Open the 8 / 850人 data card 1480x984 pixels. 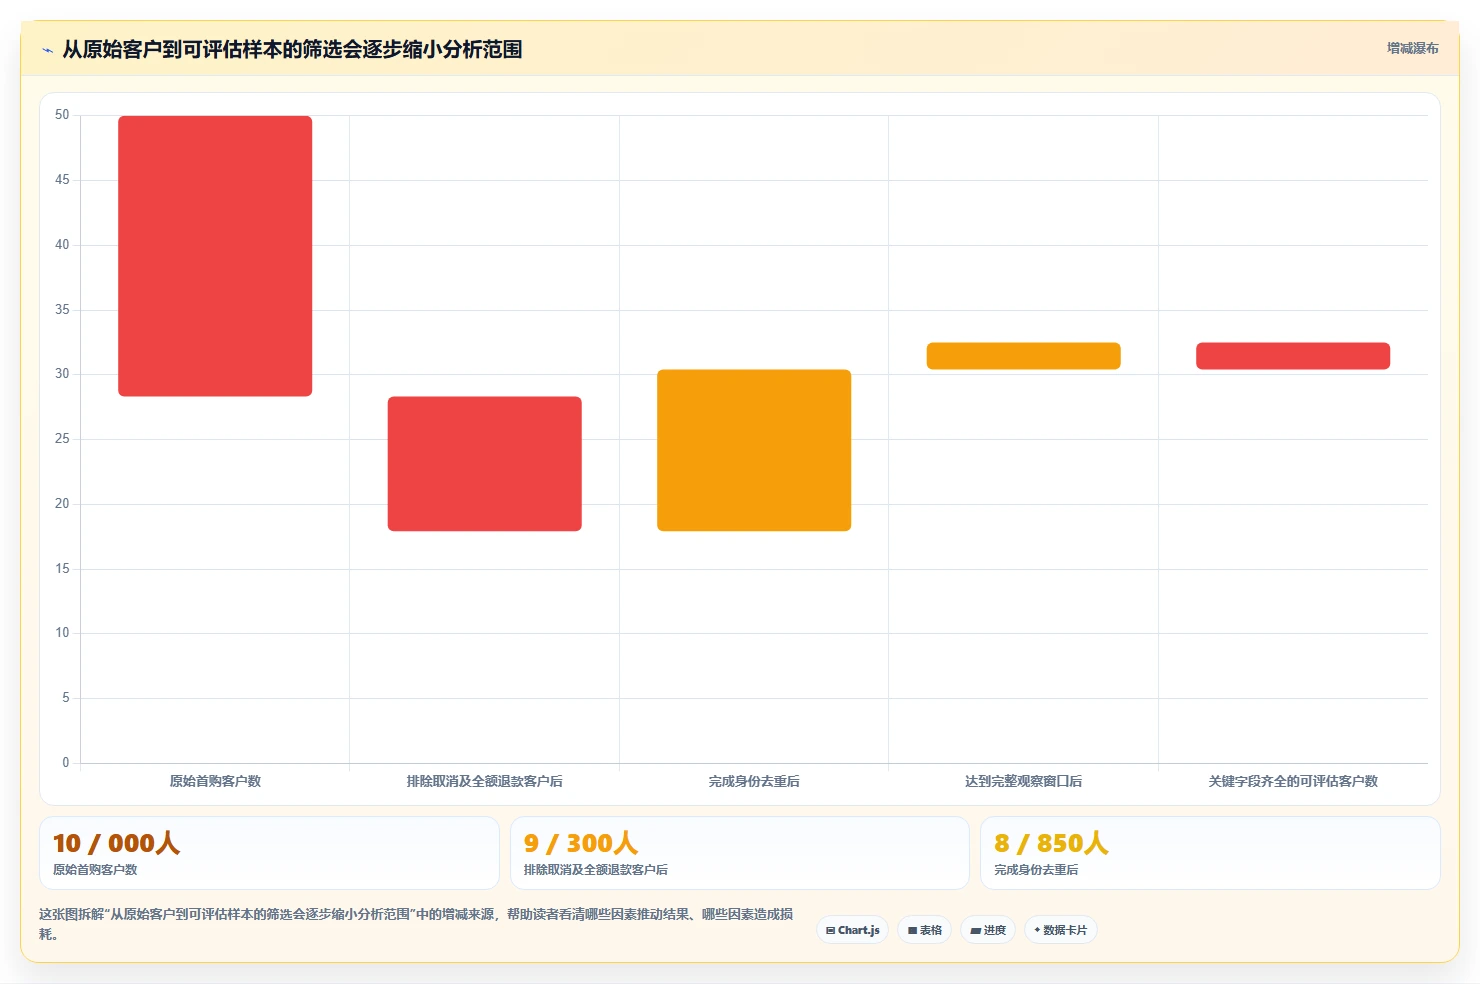pos(1210,853)
